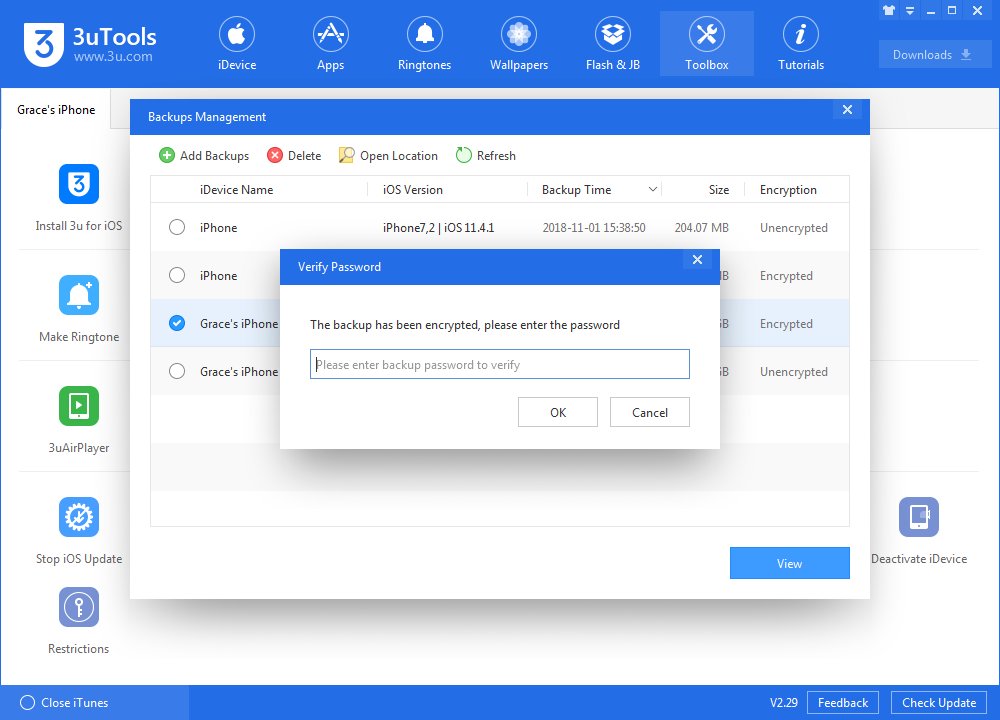Sort by iOS Version column
Viewport: 1000px width, 720px height.
pos(413,189)
